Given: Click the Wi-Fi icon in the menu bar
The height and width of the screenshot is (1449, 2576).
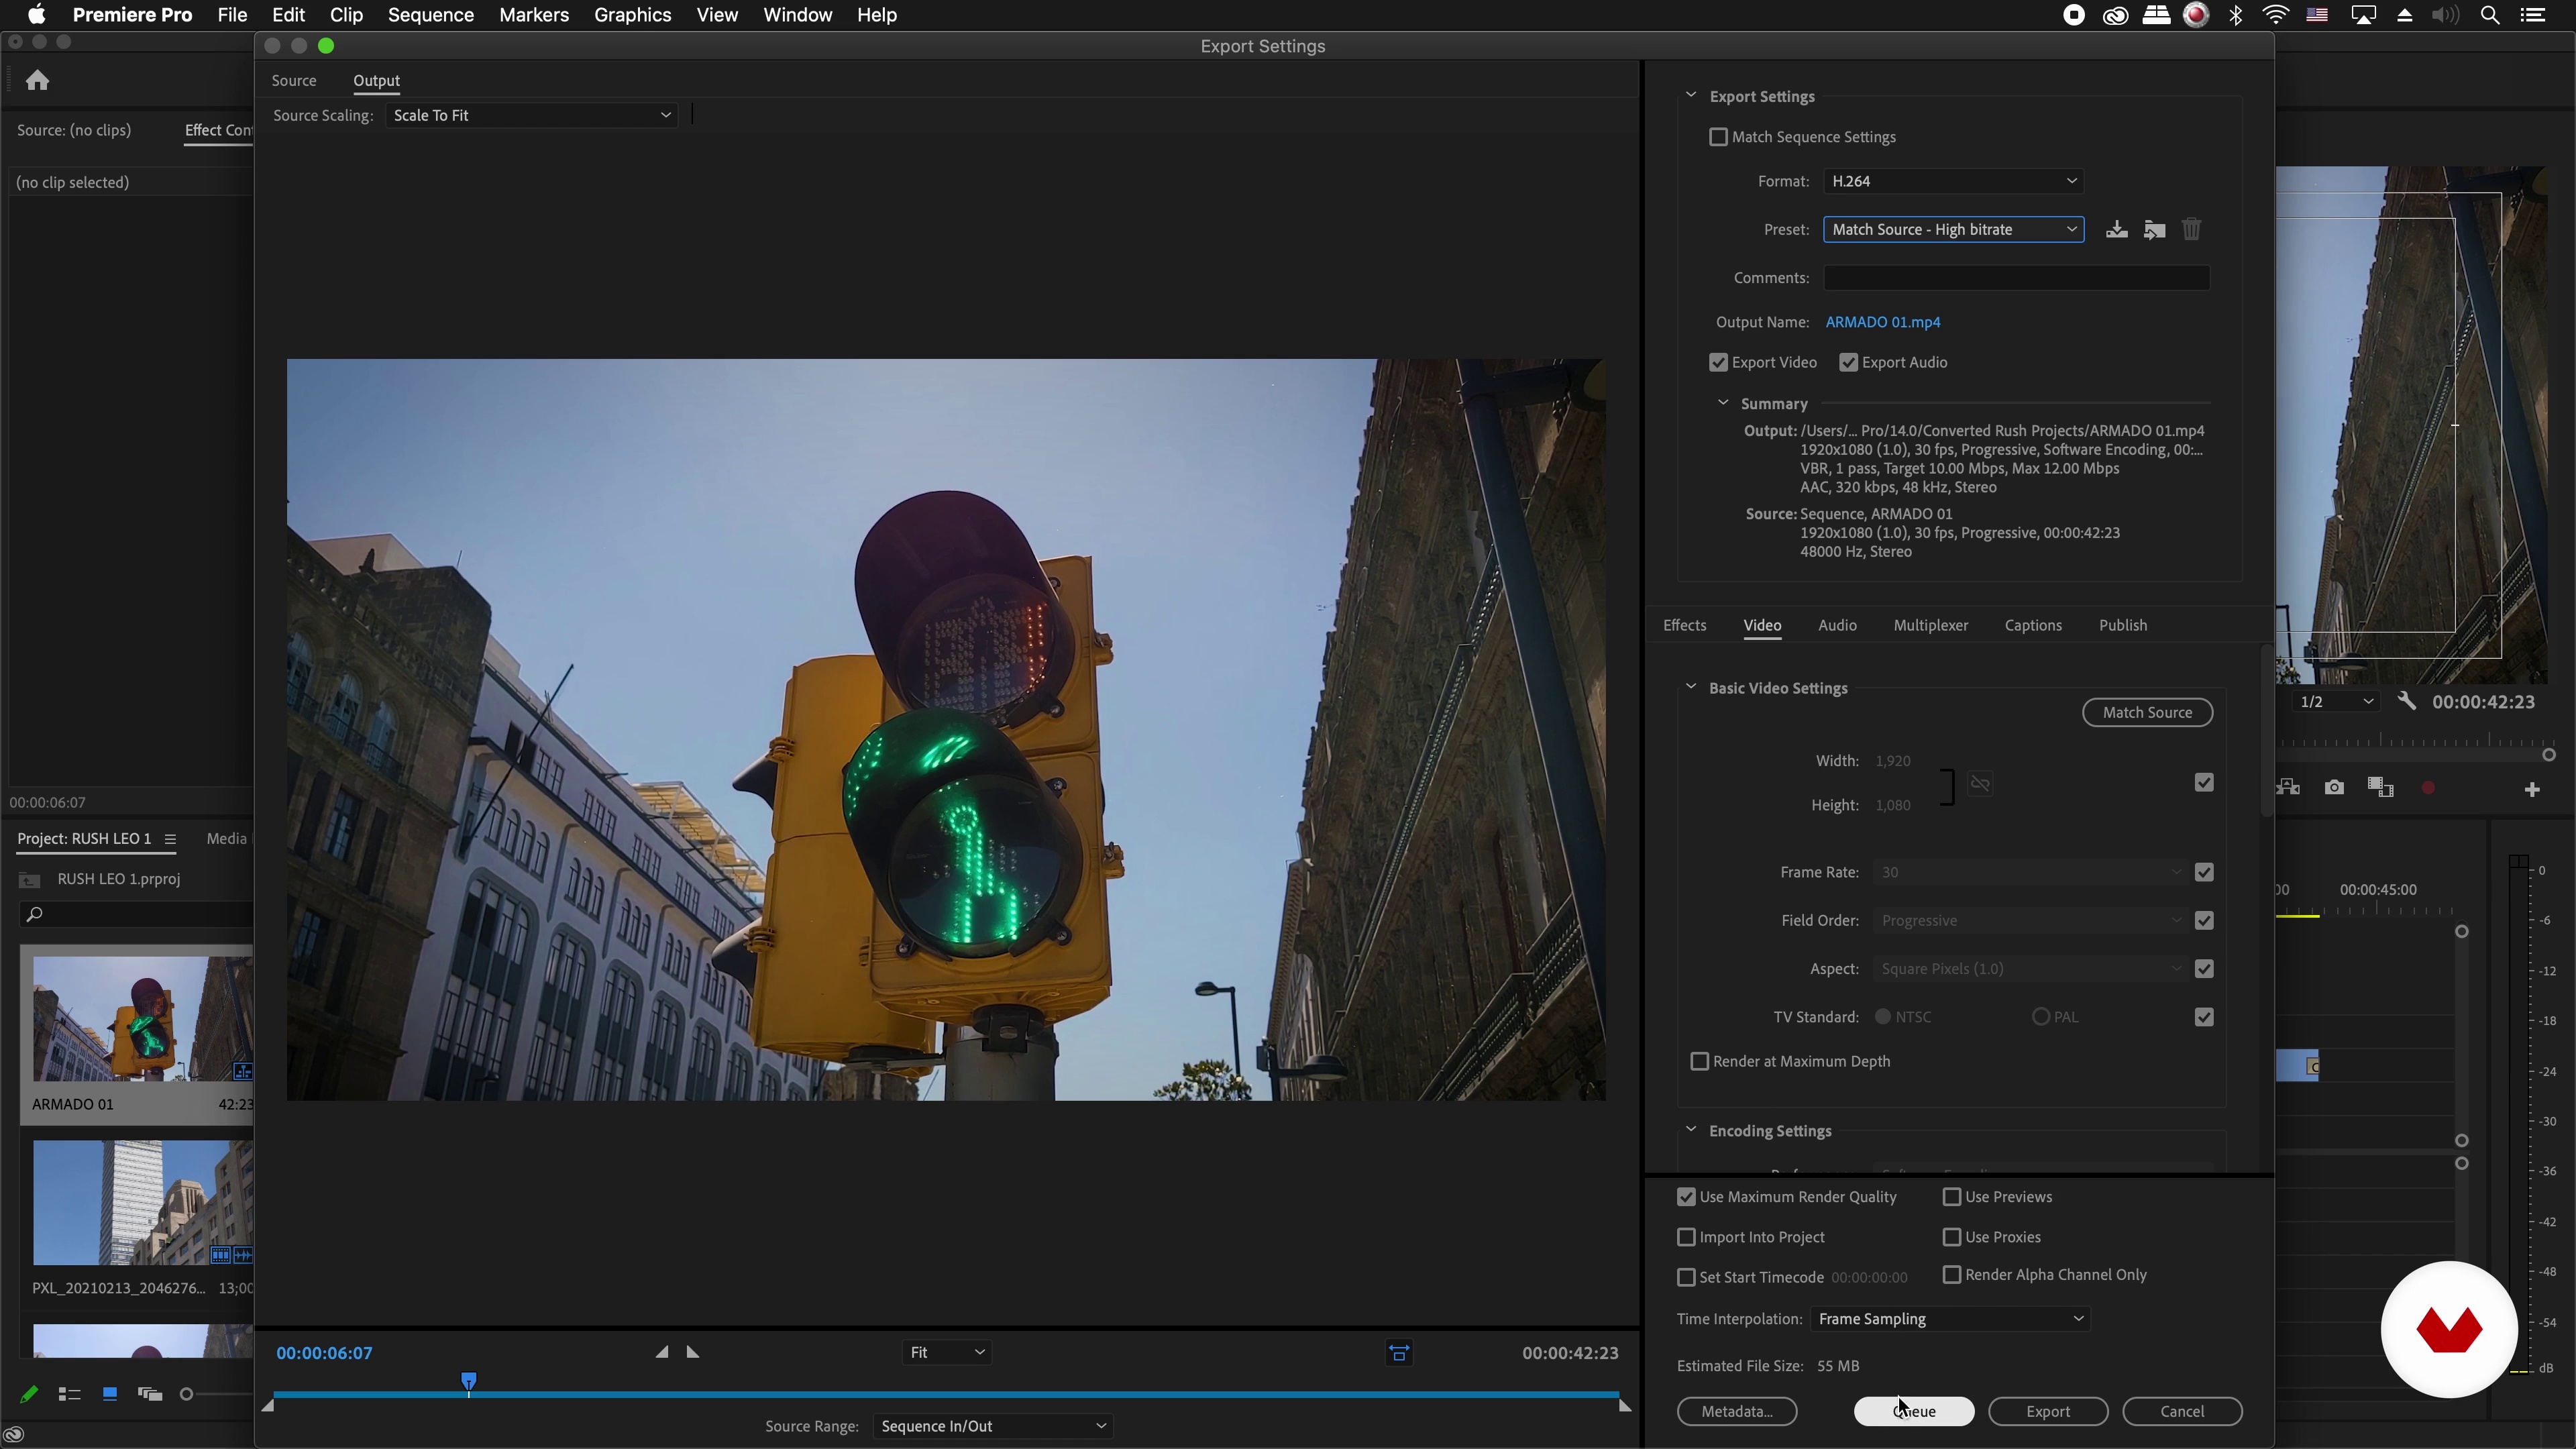Looking at the screenshot, I should (x=2276, y=15).
